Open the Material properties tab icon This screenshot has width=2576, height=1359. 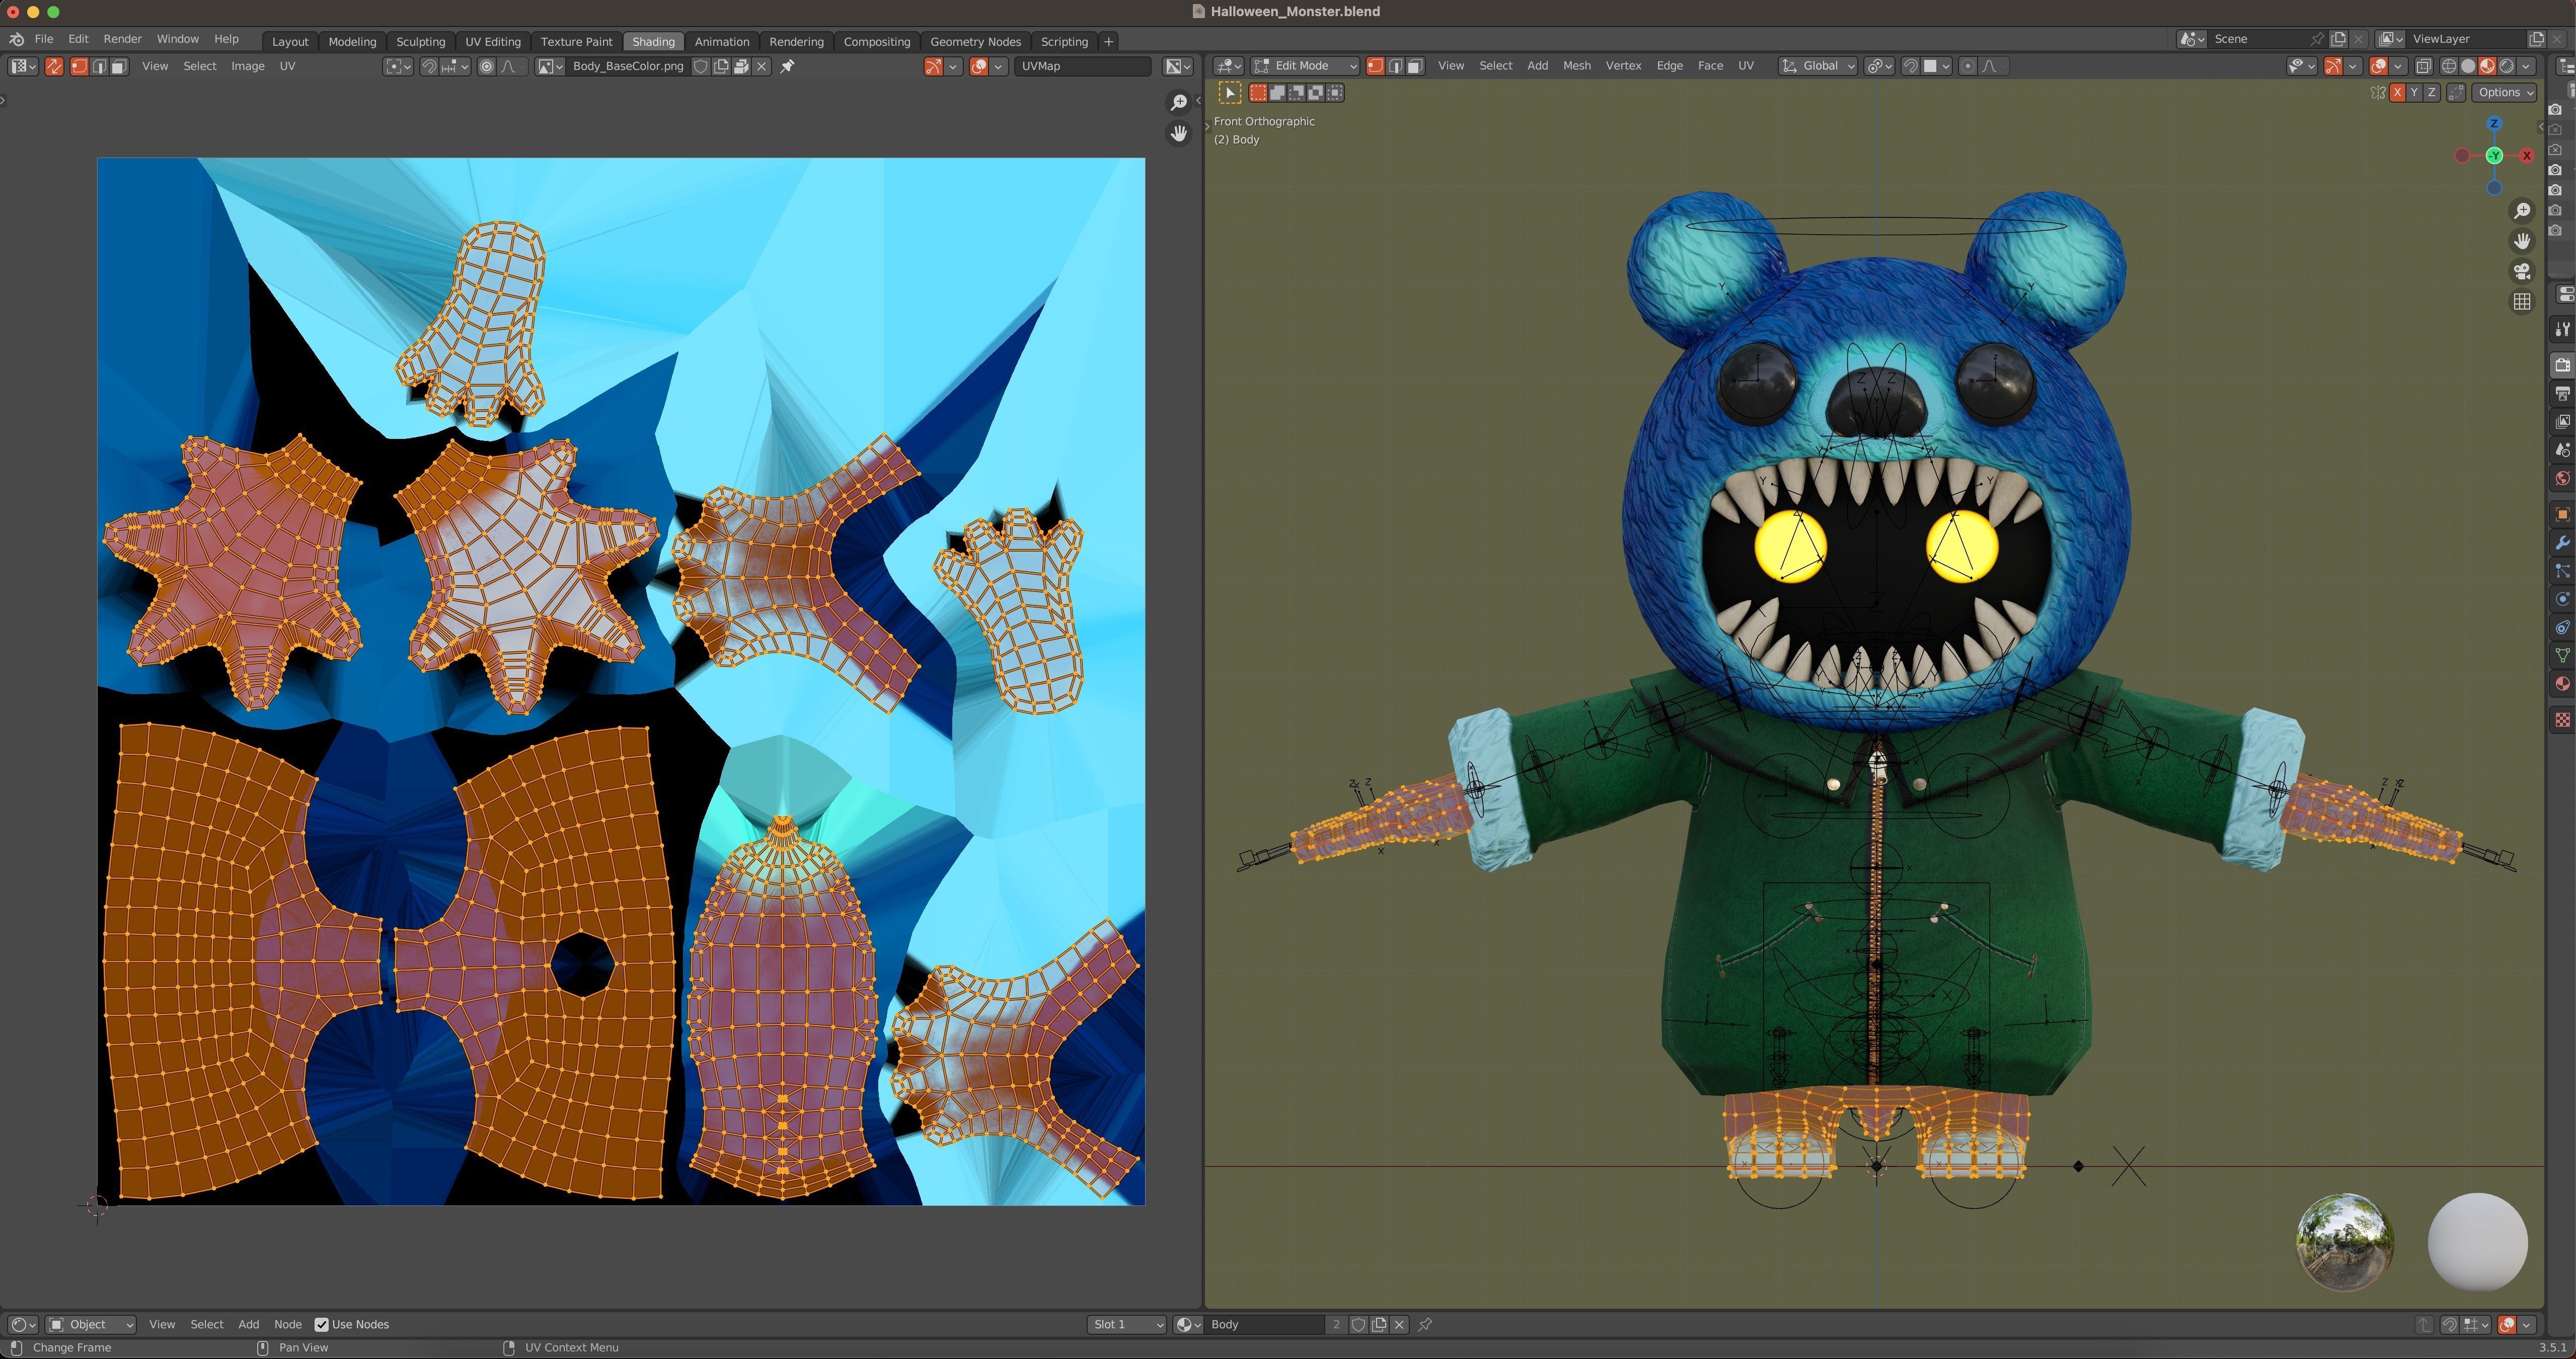click(x=2562, y=684)
